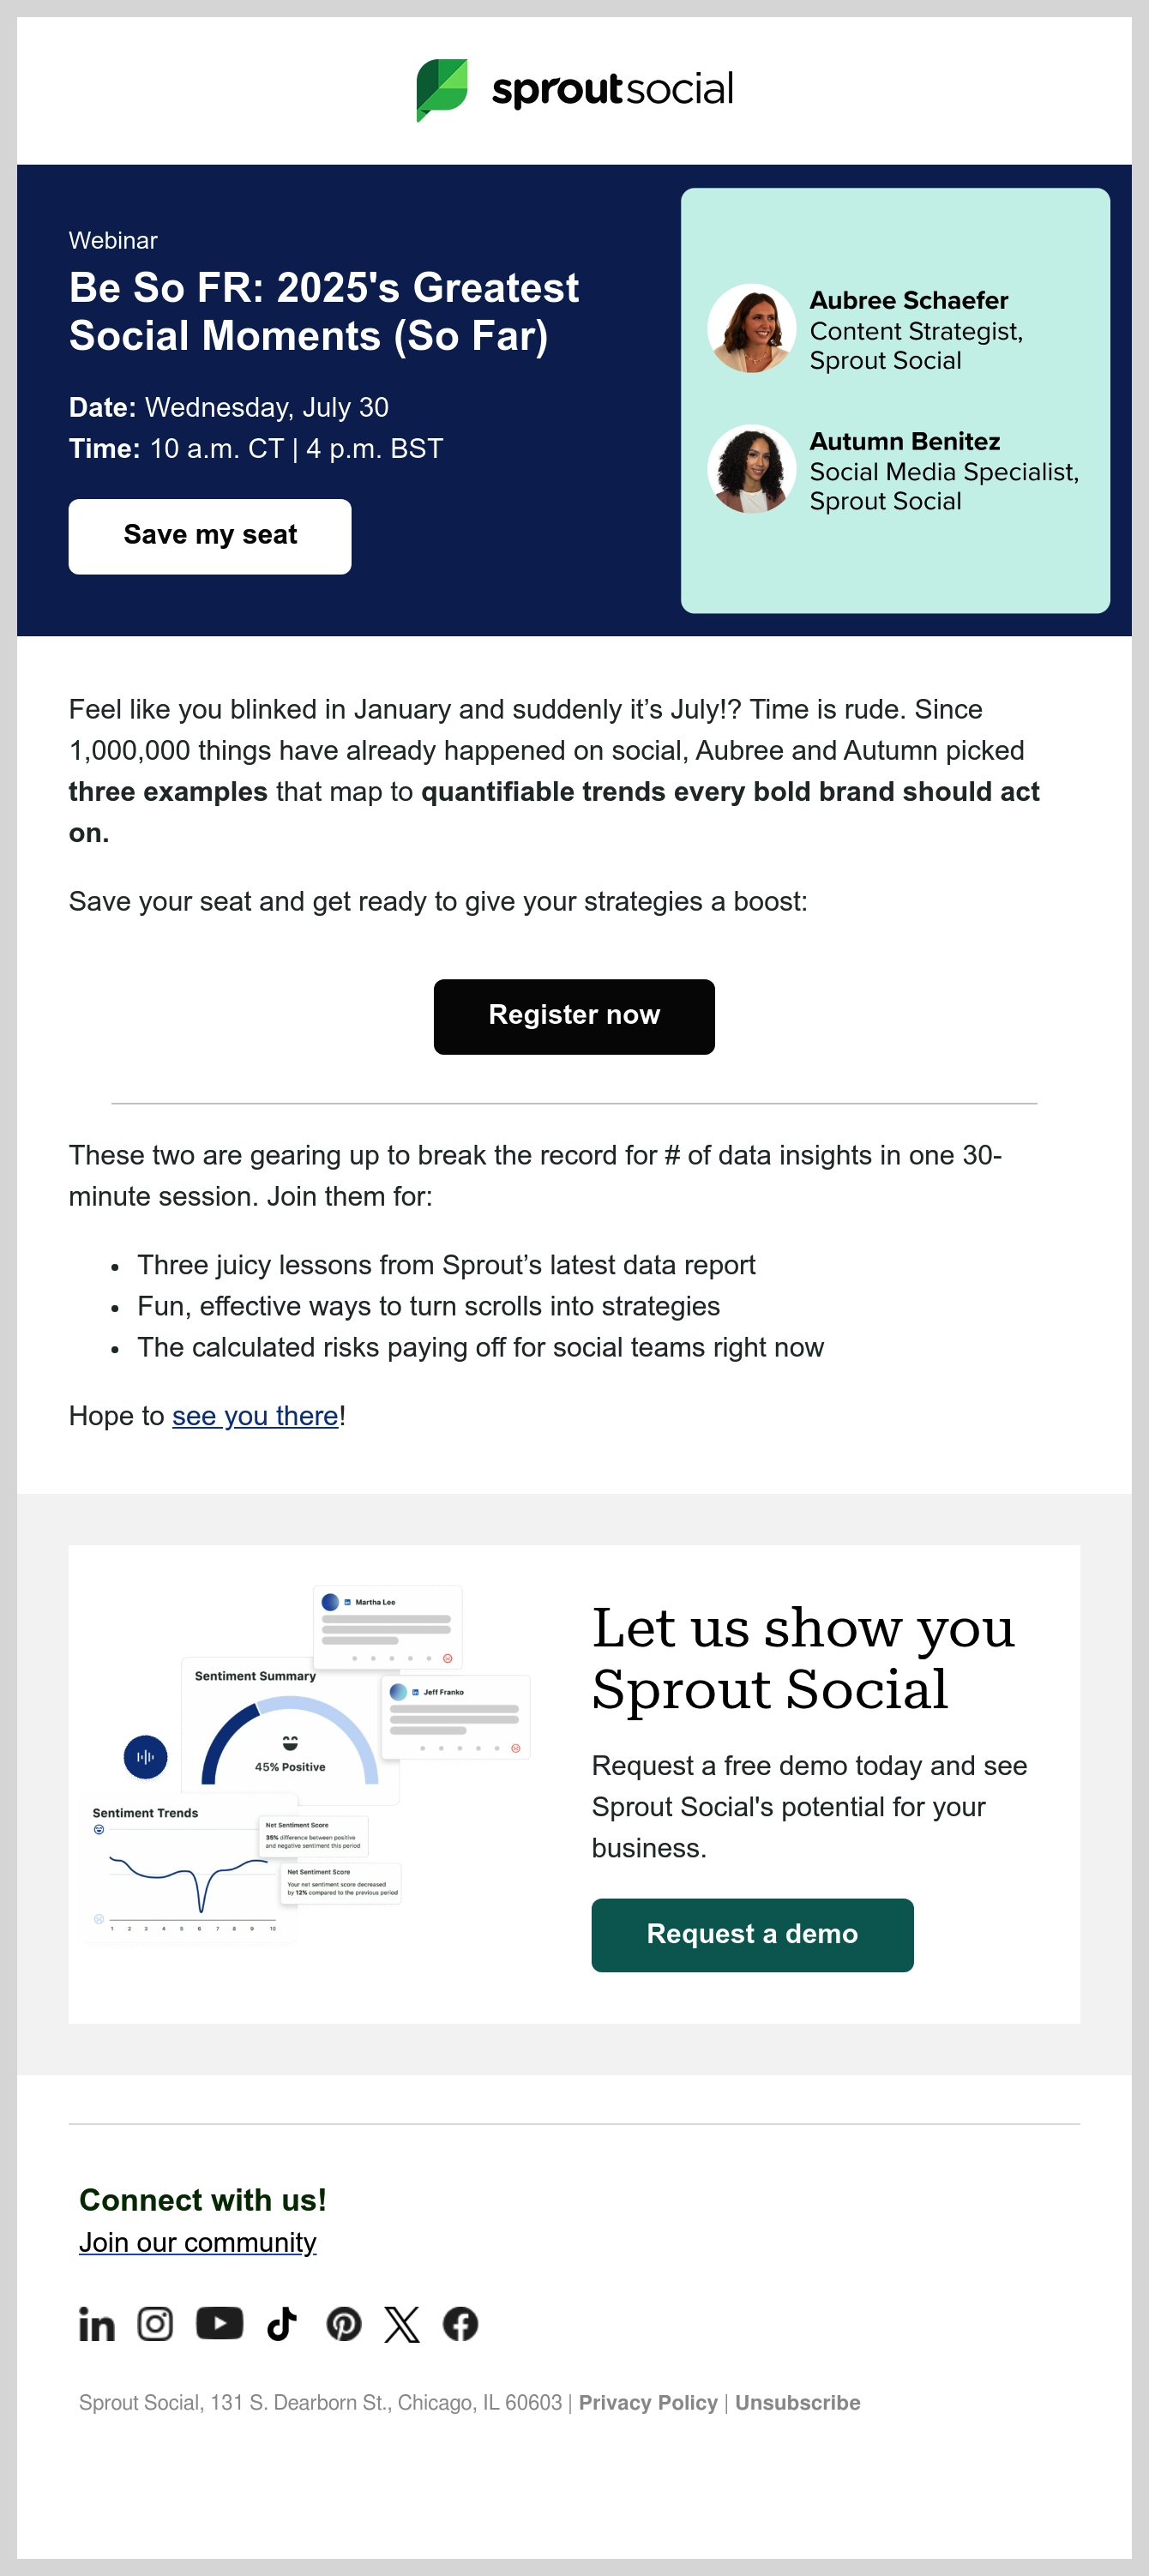Screen dimensions: 1149x2576
Task: Click the 'Let us show you Sprout Social' heading
Action: [803, 1658]
